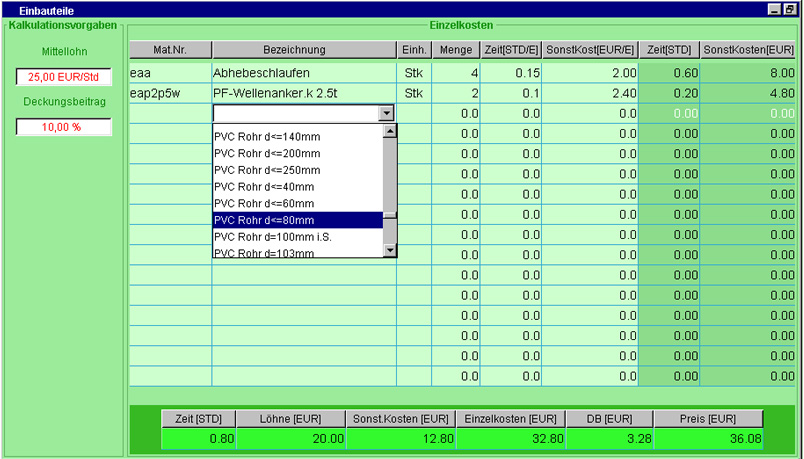804x459 pixels.
Task: Select the 'PF-Wellenanker.k 2.5t' cell
Action: [304, 93]
